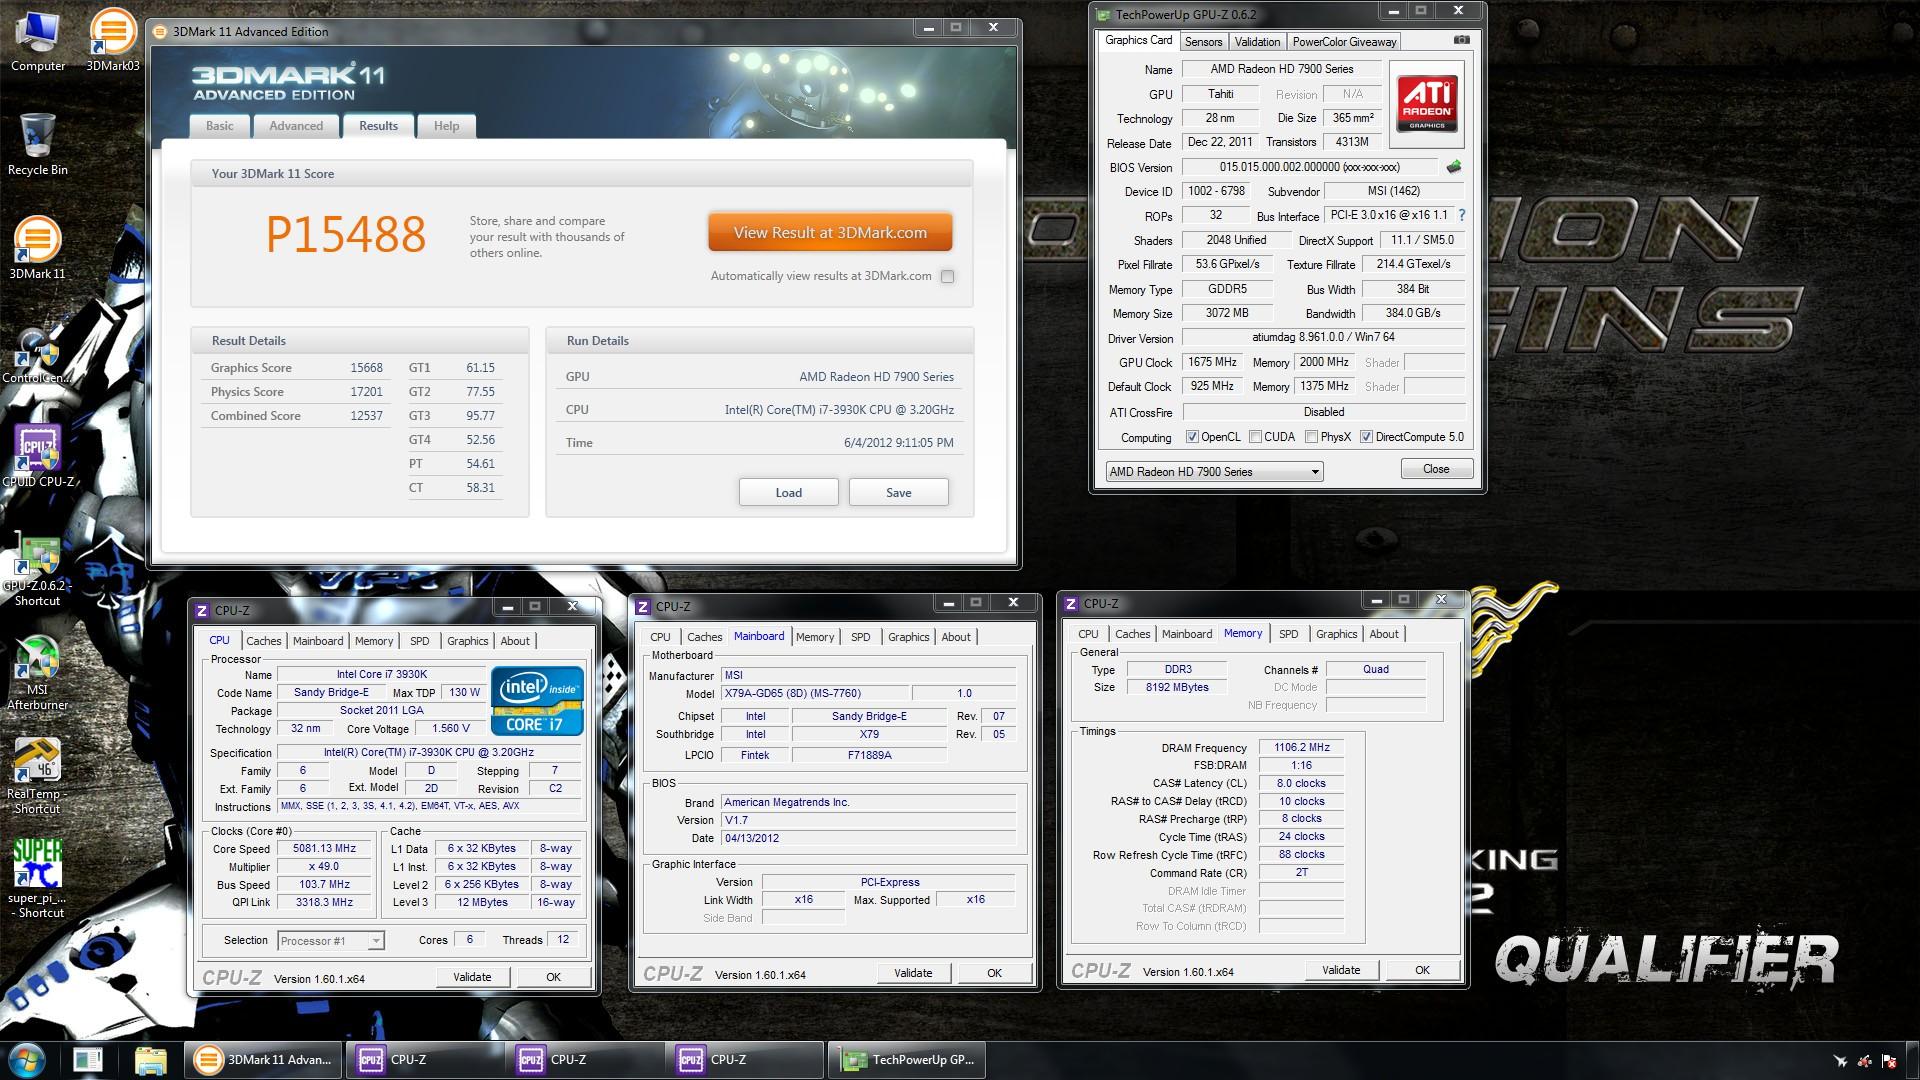The image size is (1920, 1080).
Task: Click the bus interface question mark
Action: [x=1461, y=215]
